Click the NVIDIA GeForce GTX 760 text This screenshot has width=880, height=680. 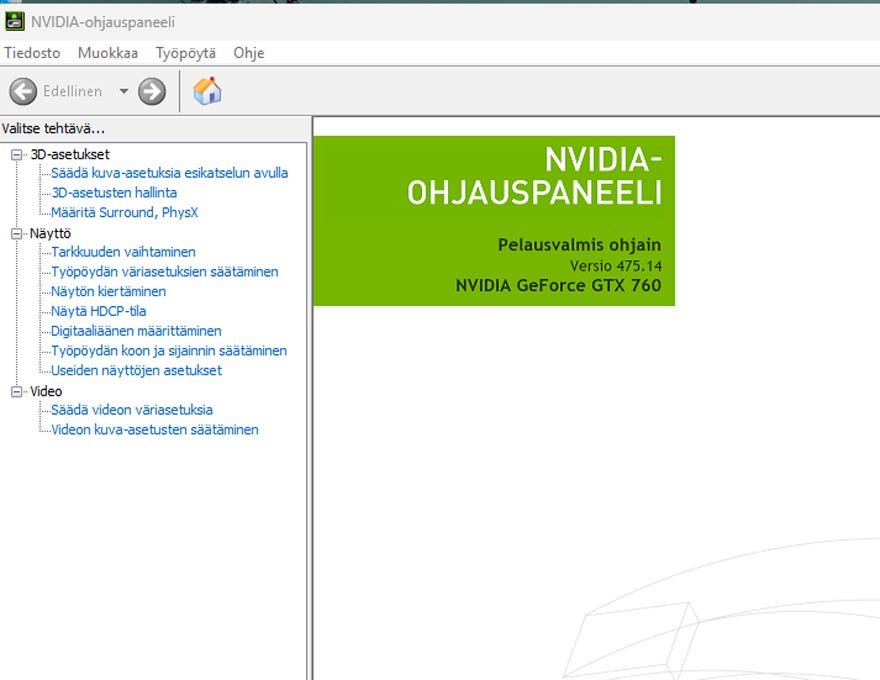tap(558, 286)
